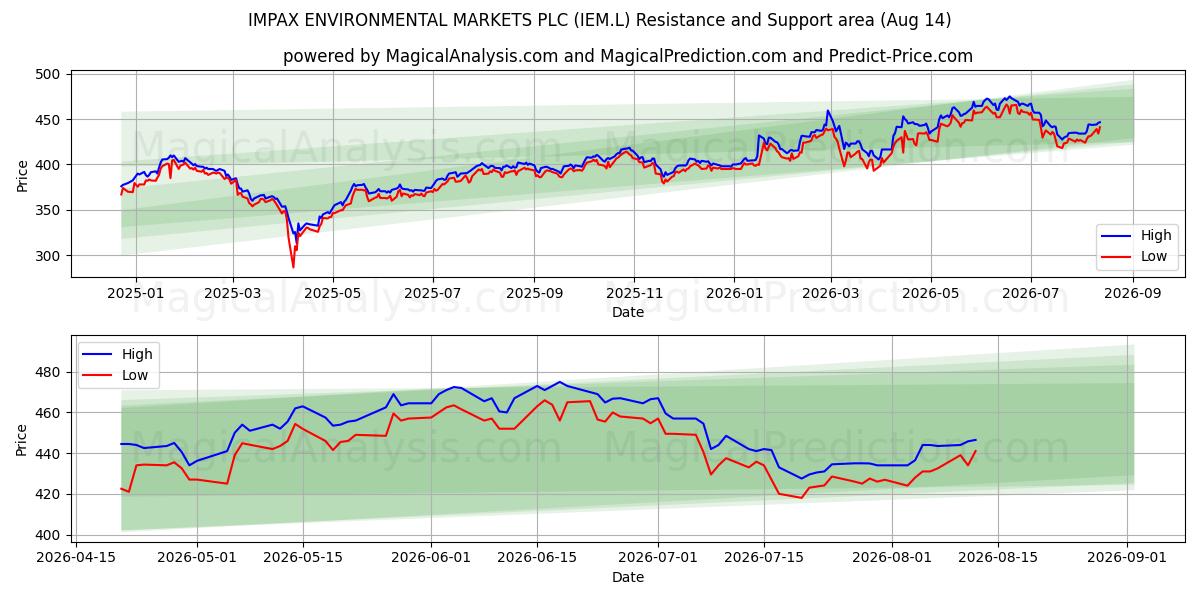Click the 2025-01 date tick label
1200x600 pixels.
tap(134, 293)
